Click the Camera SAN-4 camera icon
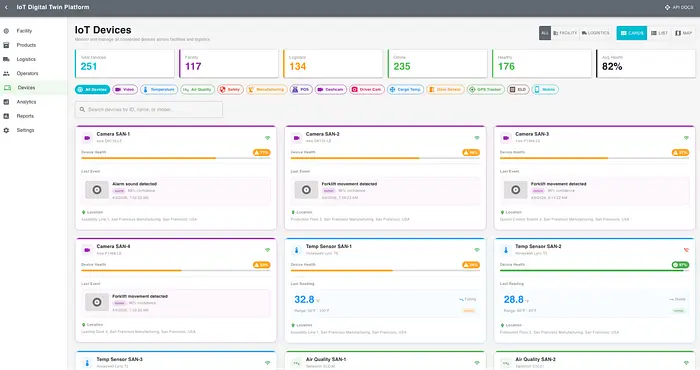 (x=87, y=250)
